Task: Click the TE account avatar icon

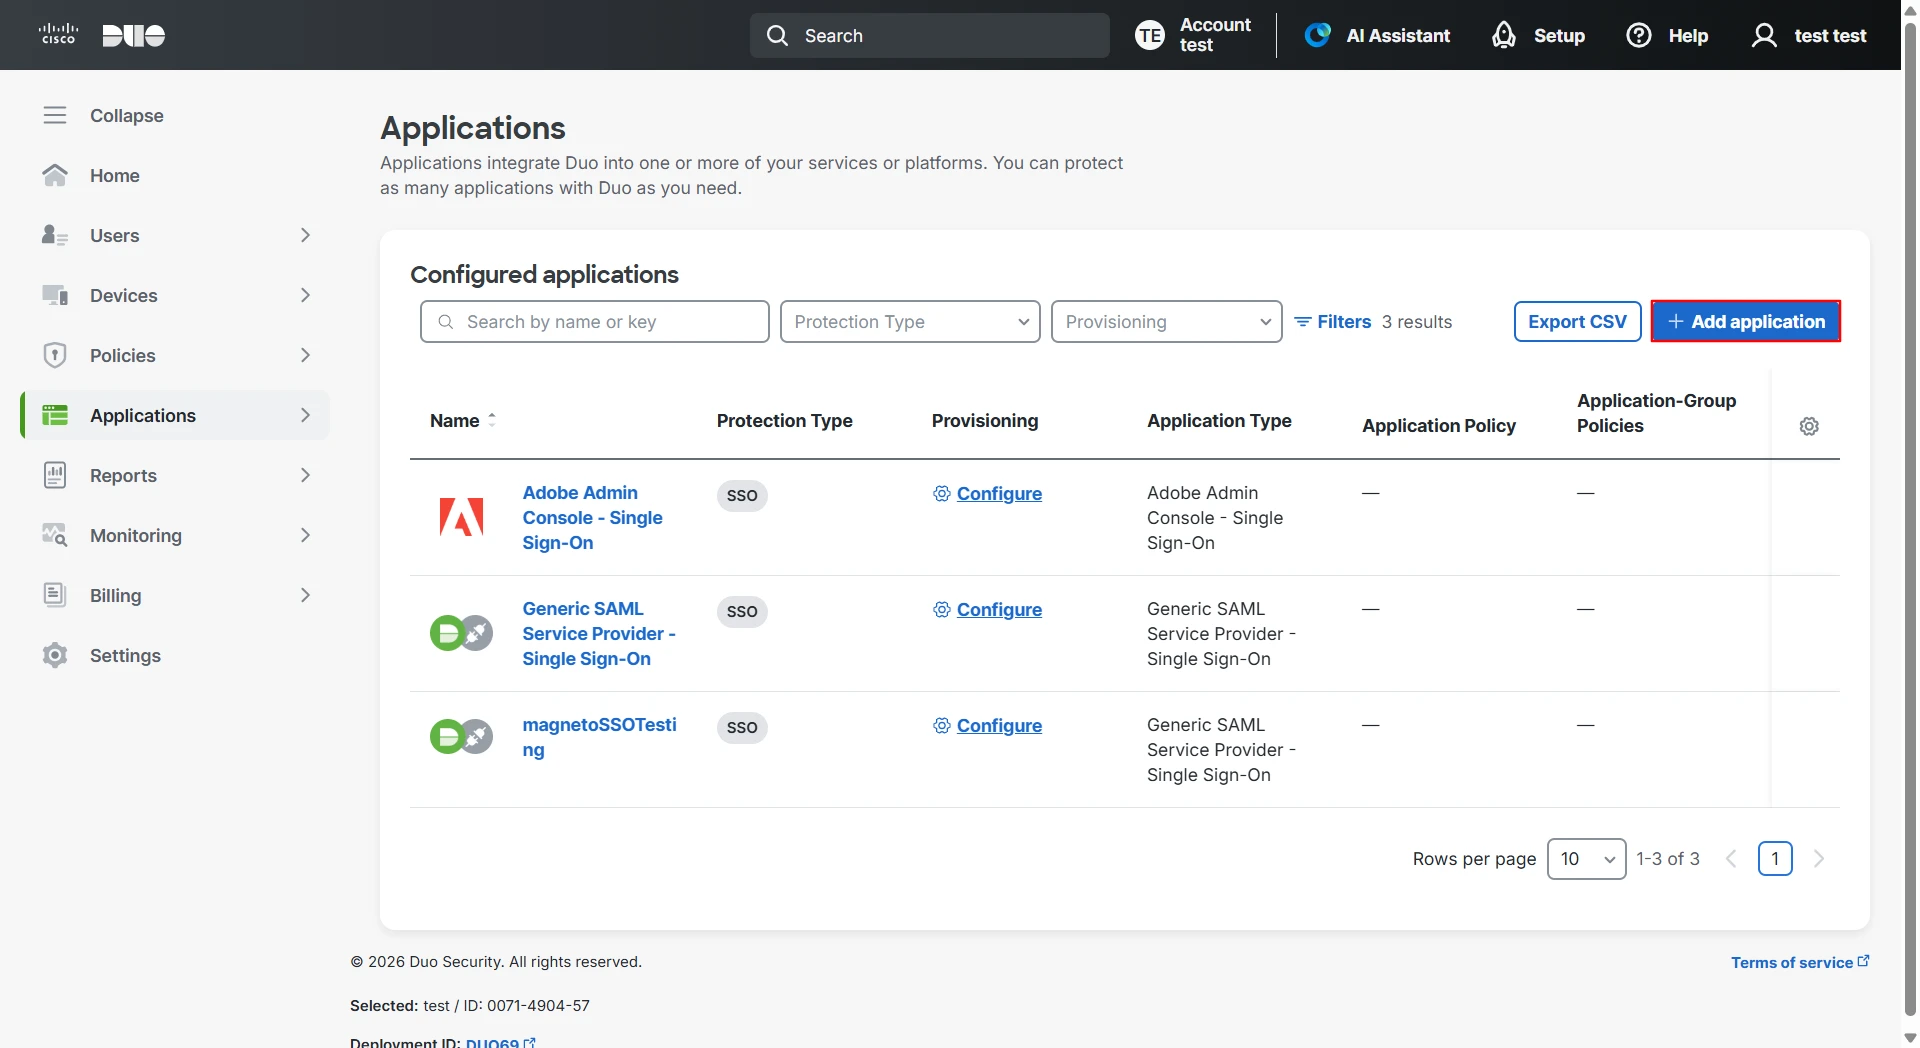Action: click(x=1150, y=36)
